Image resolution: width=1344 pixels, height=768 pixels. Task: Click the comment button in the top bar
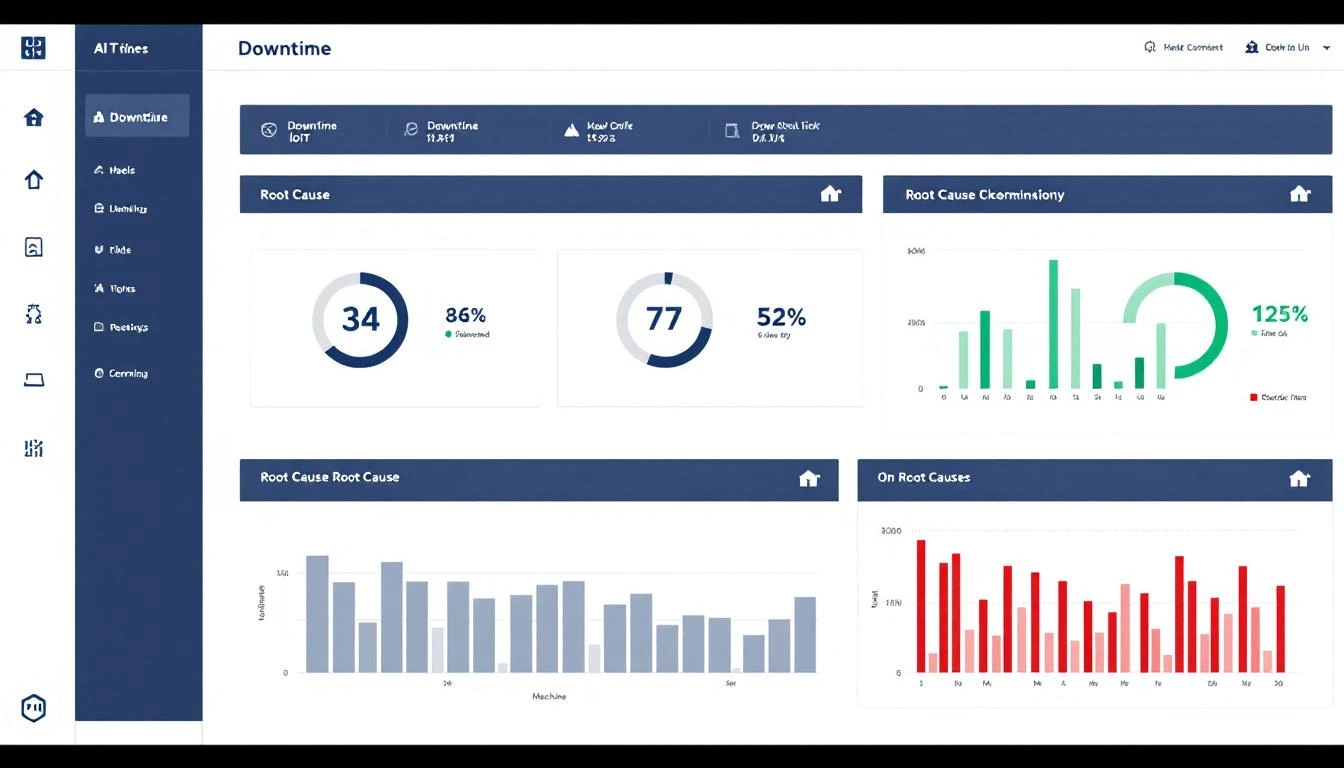coord(1183,47)
